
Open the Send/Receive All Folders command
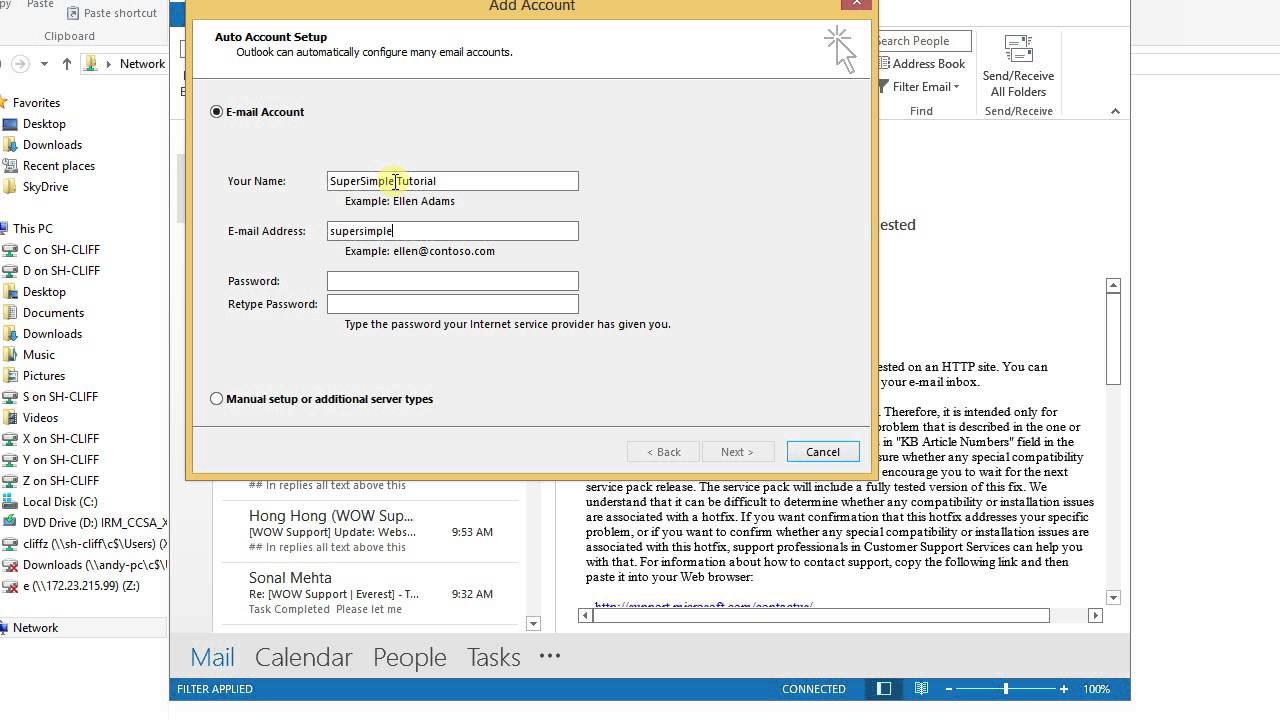click(1018, 66)
